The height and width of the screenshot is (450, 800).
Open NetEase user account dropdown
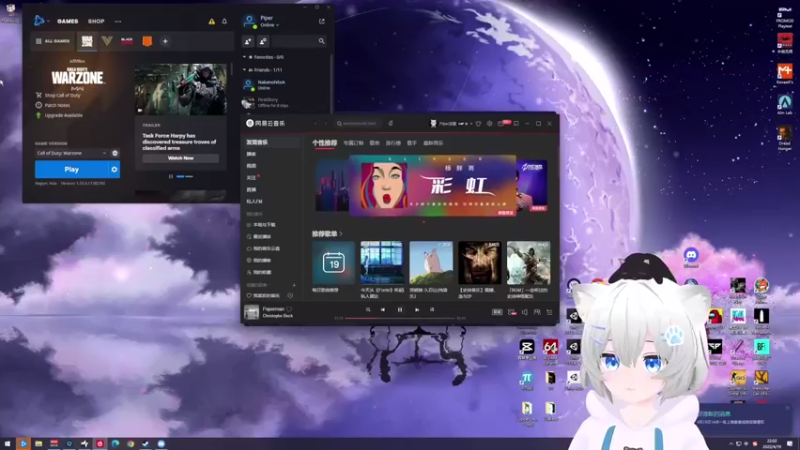tap(453, 123)
